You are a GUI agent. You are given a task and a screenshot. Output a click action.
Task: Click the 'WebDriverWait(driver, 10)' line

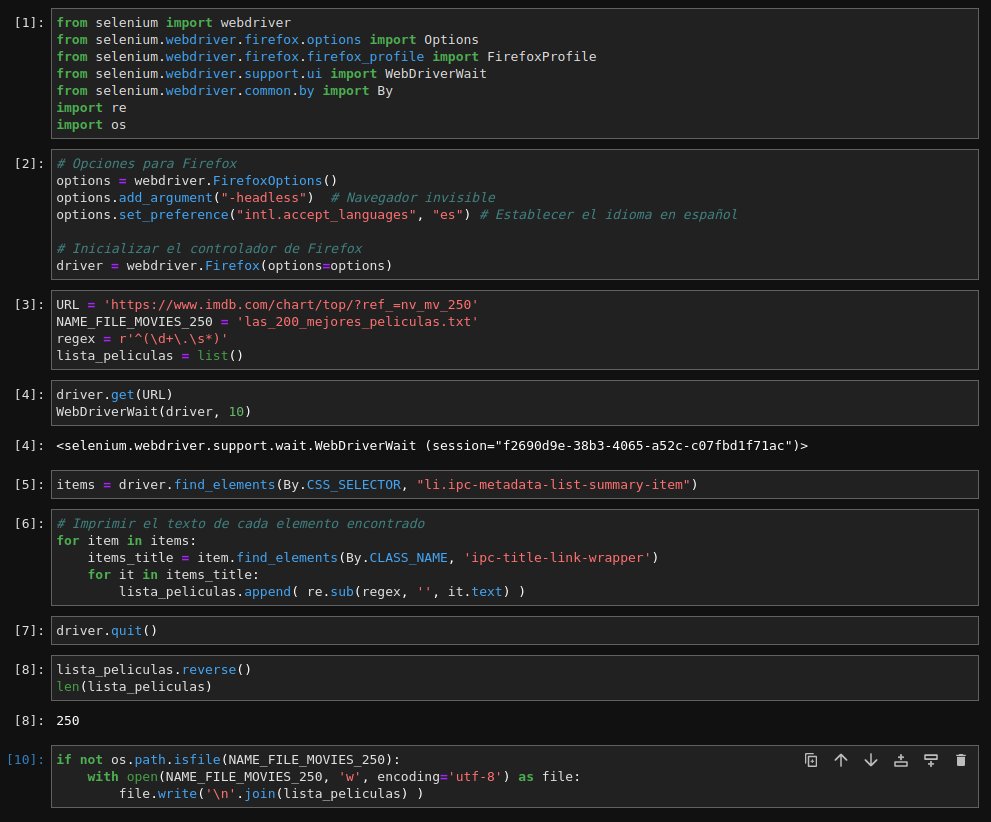point(154,412)
